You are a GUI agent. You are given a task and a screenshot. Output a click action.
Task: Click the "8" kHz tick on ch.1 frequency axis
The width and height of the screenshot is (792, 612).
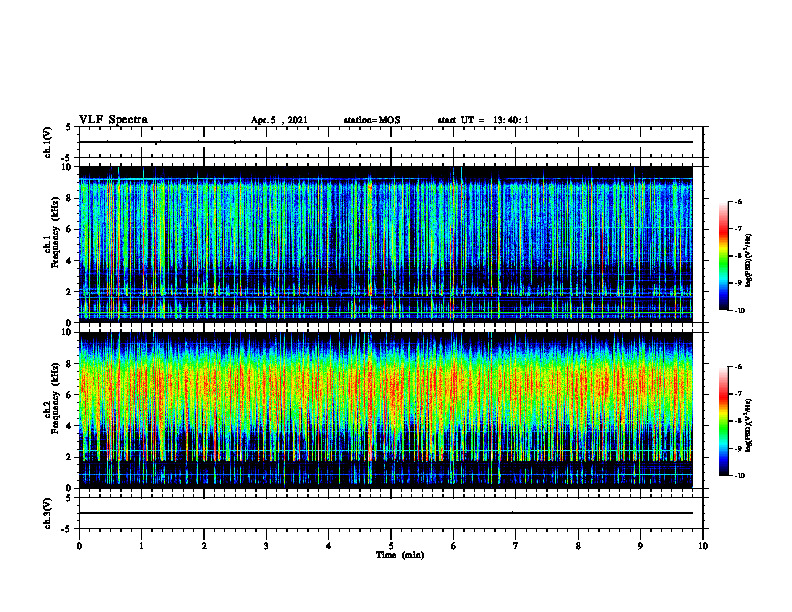(x=70, y=198)
